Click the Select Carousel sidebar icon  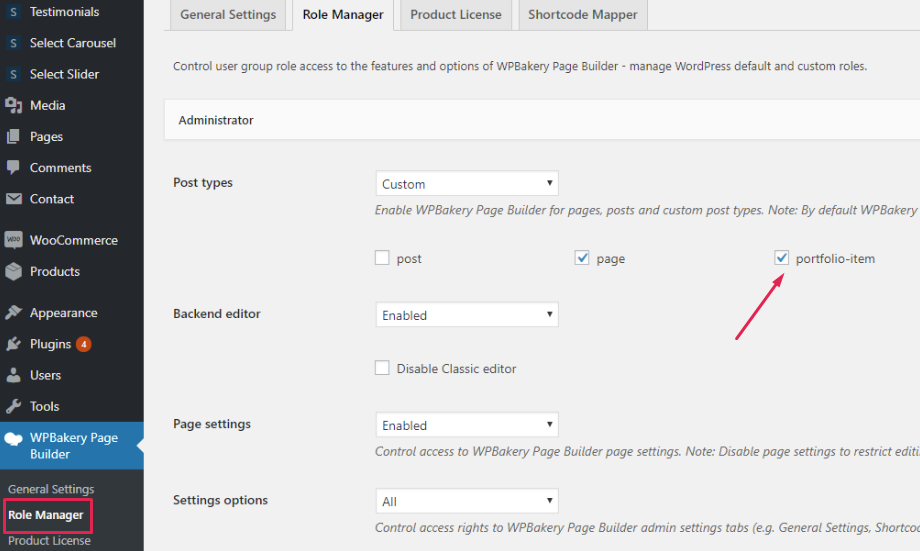tap(13, 43)
